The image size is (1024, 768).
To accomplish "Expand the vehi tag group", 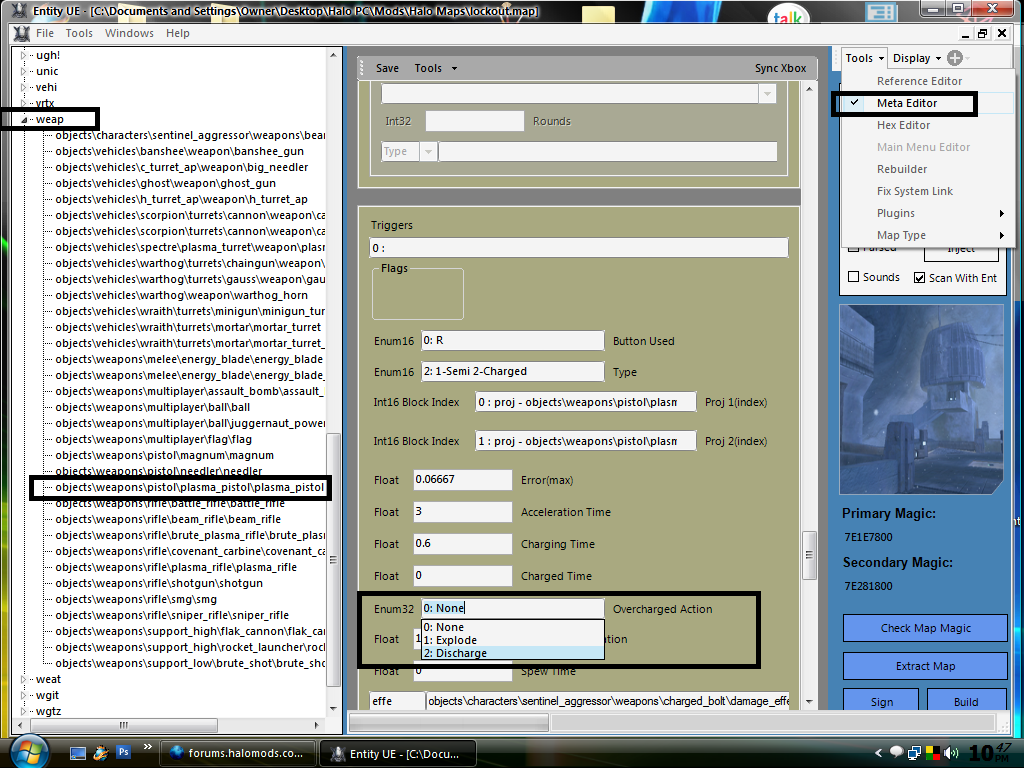I will (24, 88).
